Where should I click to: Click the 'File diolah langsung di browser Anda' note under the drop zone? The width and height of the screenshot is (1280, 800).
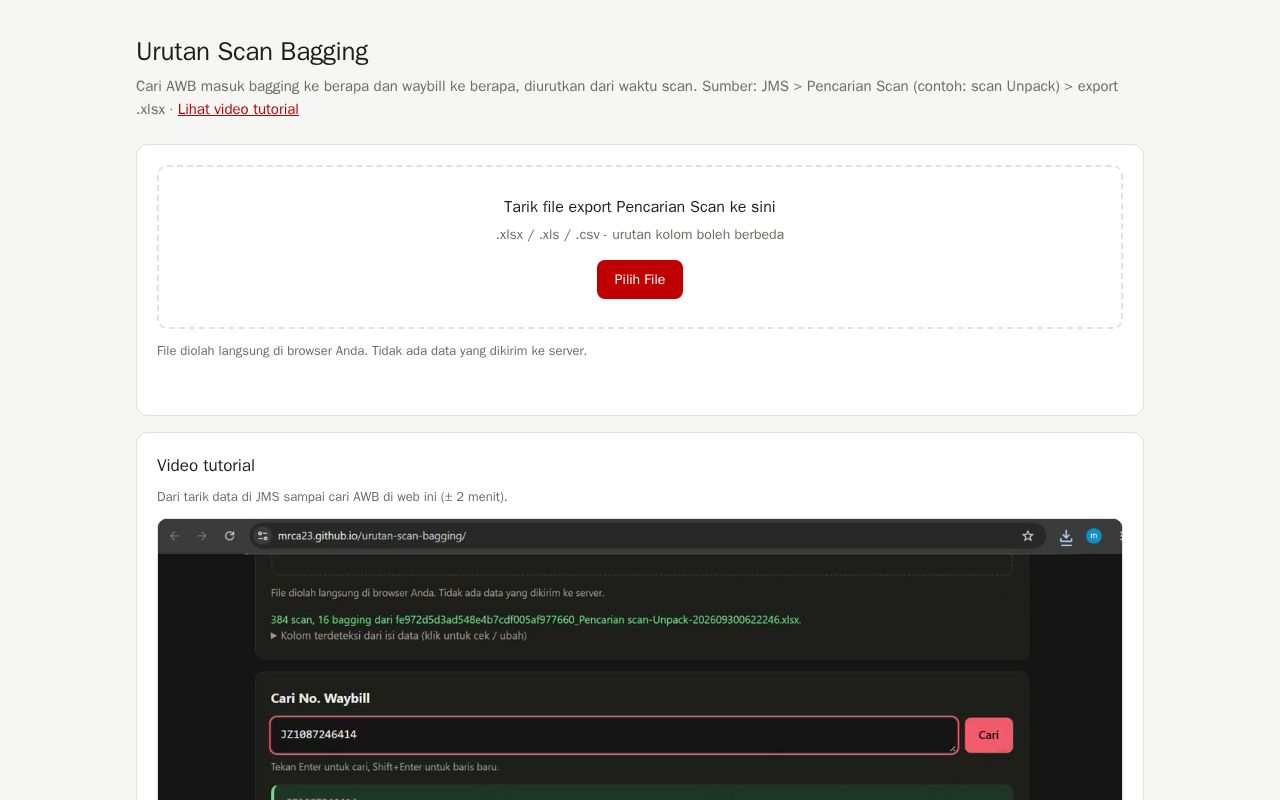click(372, 351)
